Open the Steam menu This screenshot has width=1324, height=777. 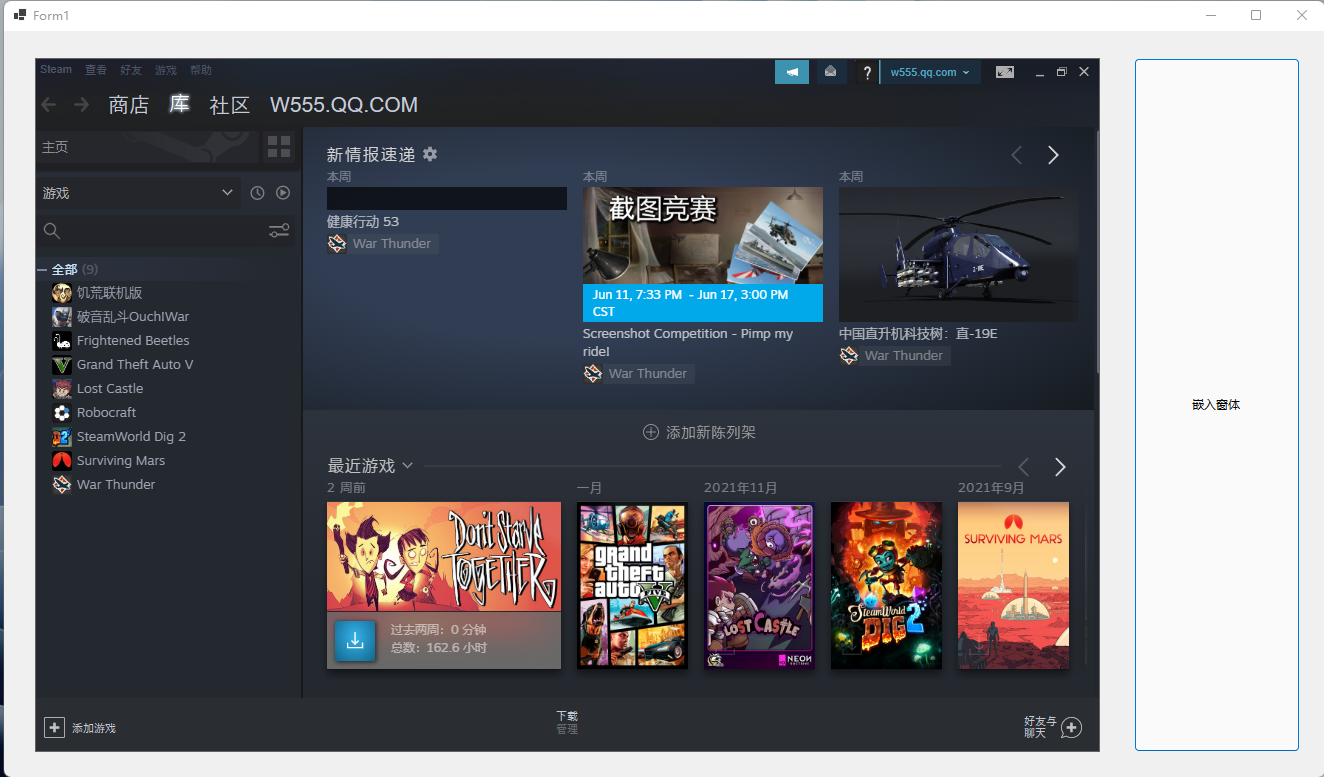click(x=56, y=70)
